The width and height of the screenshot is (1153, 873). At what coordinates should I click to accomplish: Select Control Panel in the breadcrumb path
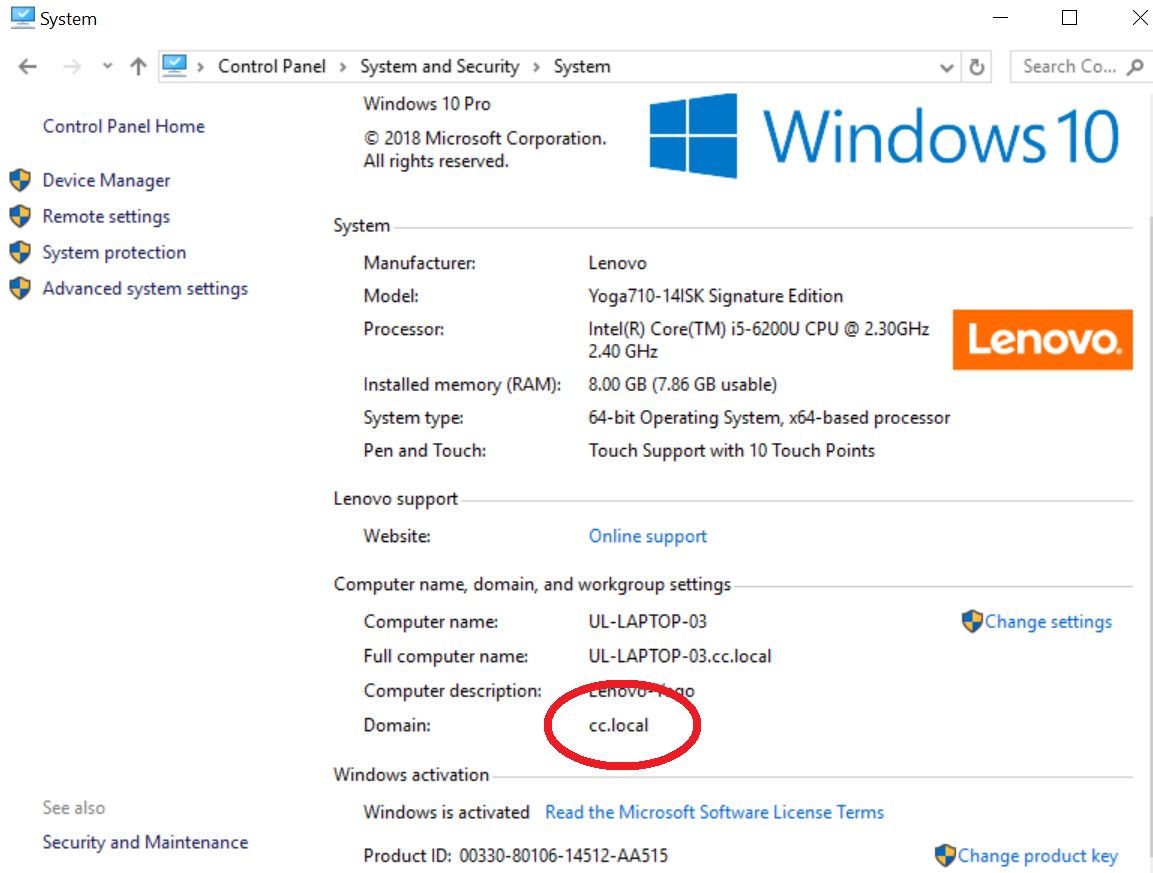click(x=271, y=67)
